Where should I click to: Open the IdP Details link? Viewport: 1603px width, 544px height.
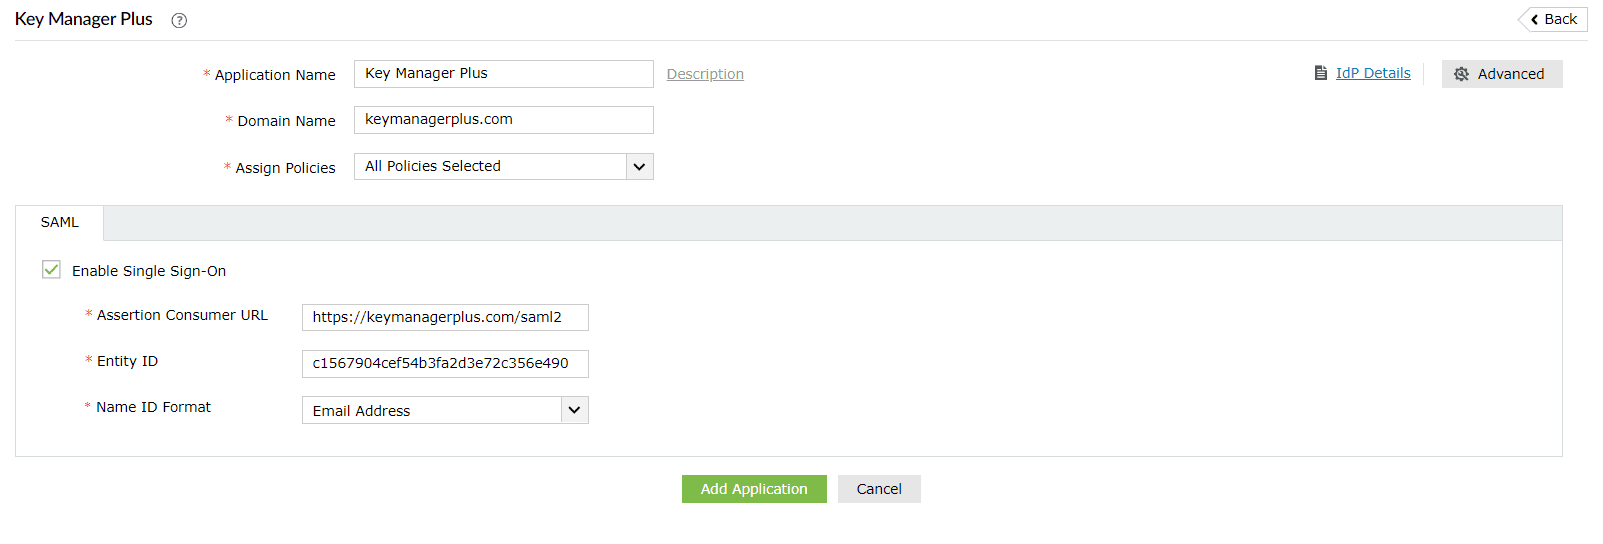[1373, 73]
